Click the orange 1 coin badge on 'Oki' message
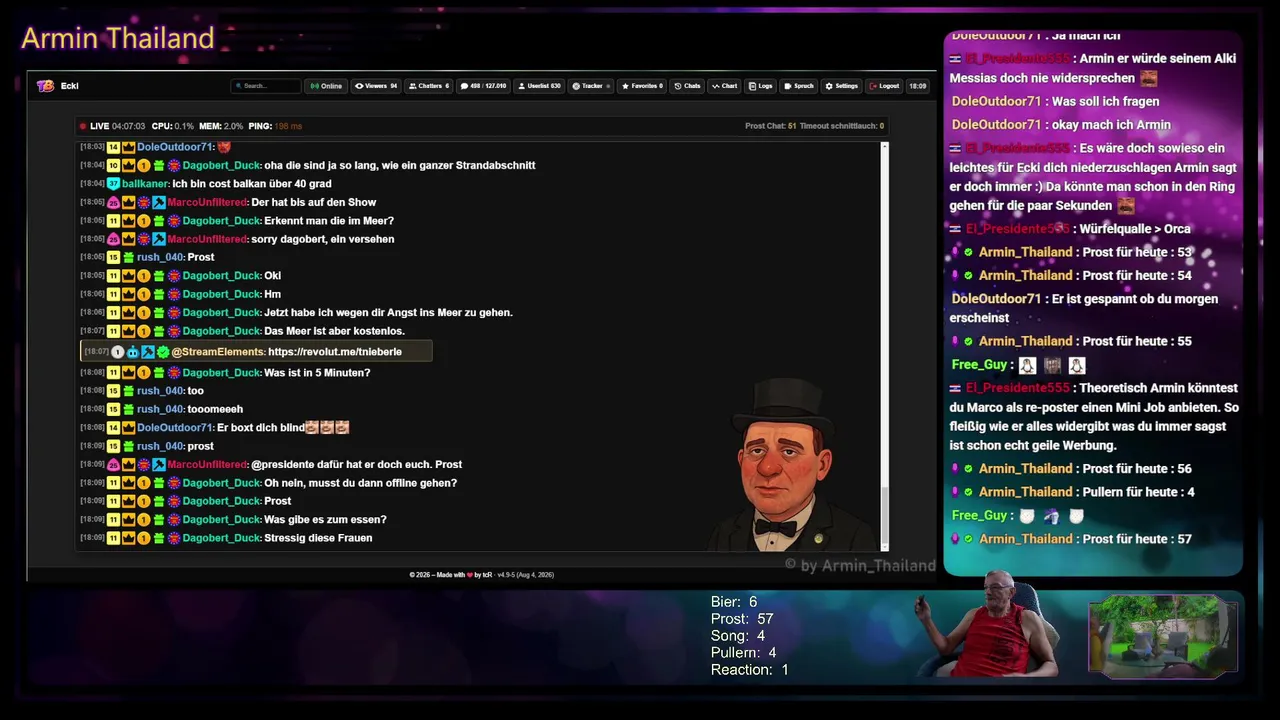The height and width of the screenshot is (720, 1280). point(144,276)
